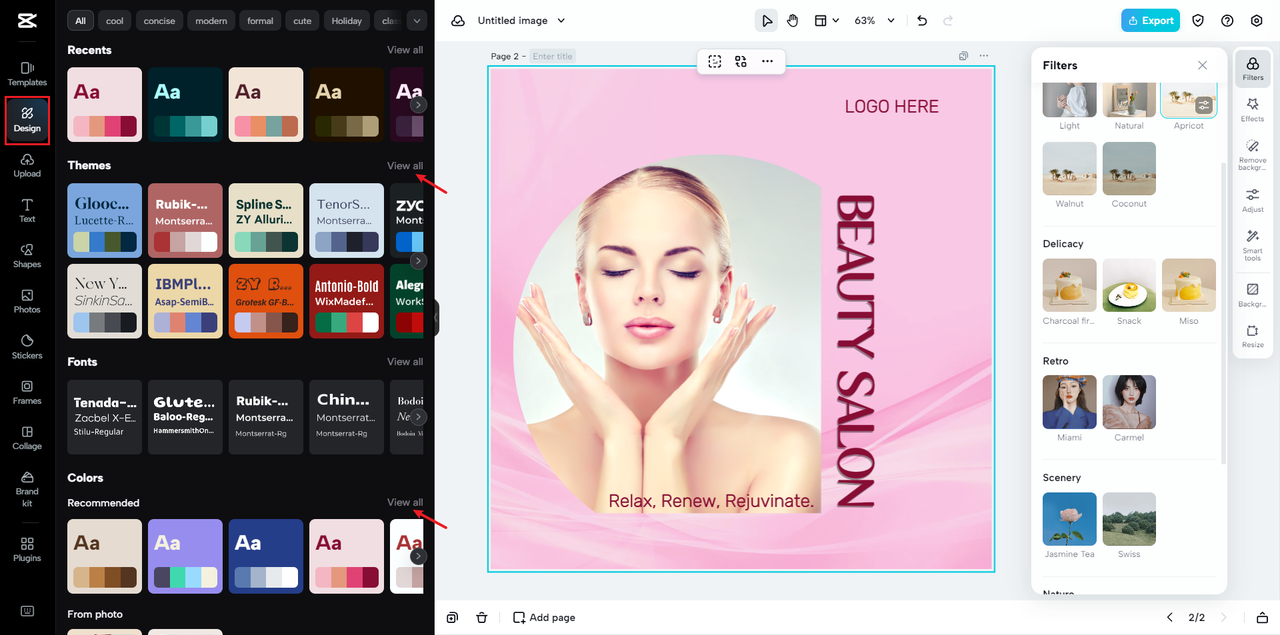
Task: Open the 63% zoom dropdown
Action: coord(874,20)
